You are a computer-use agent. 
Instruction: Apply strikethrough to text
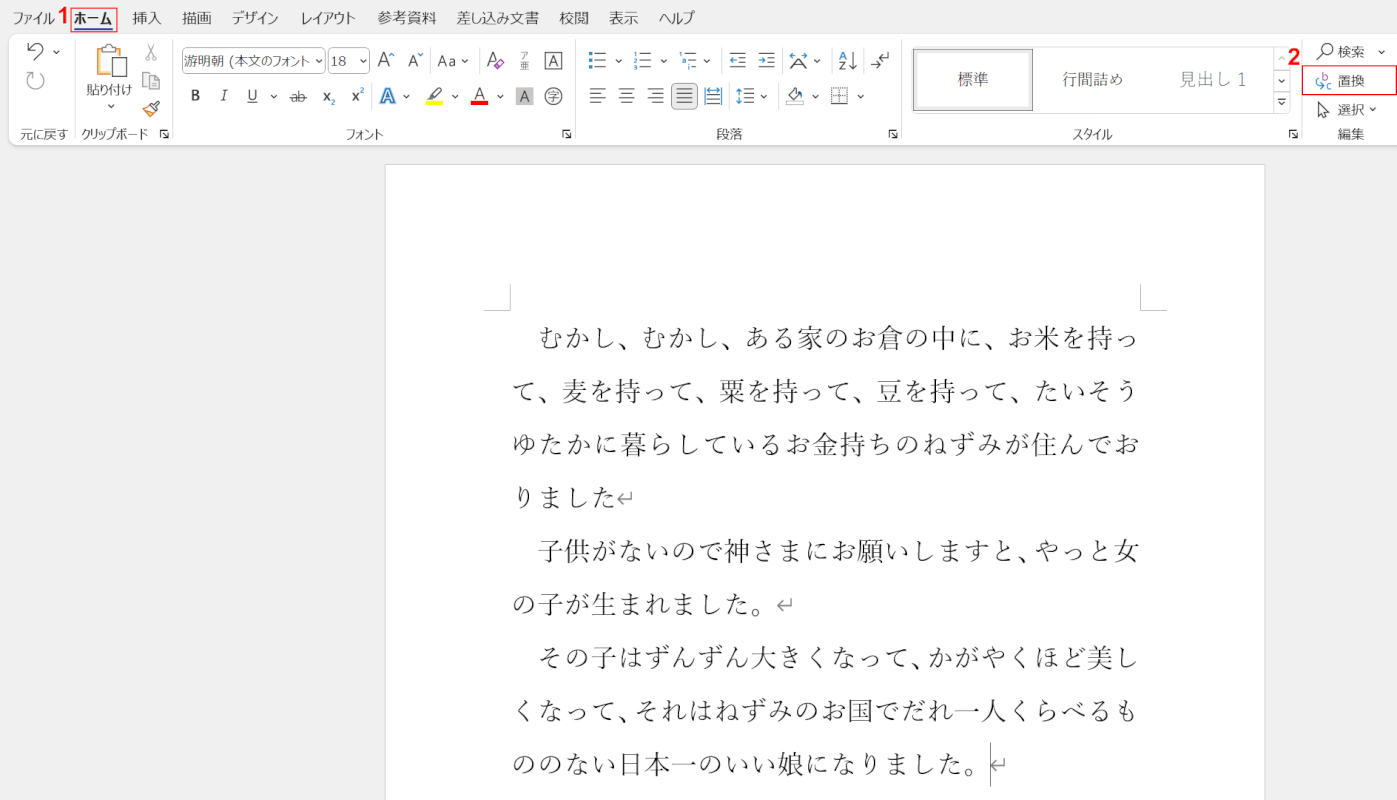[298, 96]
